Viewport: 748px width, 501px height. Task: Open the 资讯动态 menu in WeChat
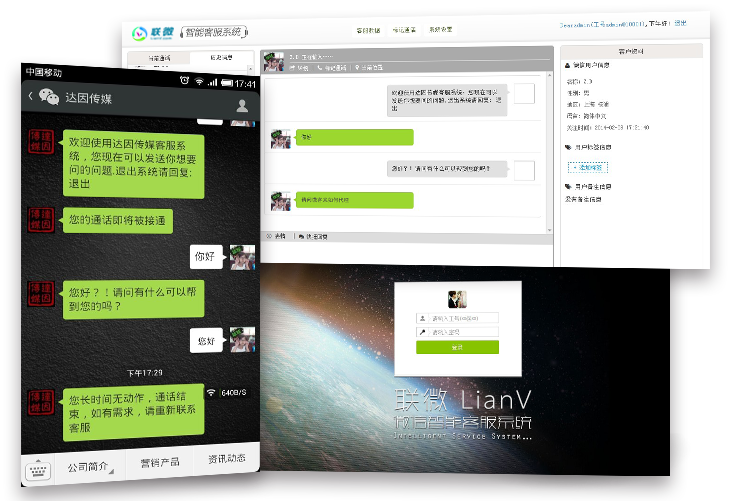click(x=226, y=459)
